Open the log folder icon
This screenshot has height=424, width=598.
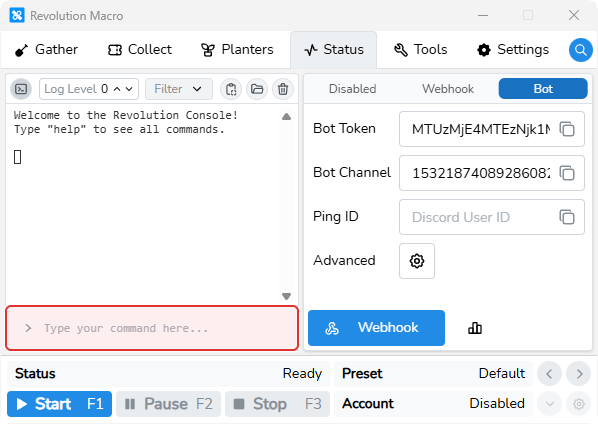[x=257, y=89]
